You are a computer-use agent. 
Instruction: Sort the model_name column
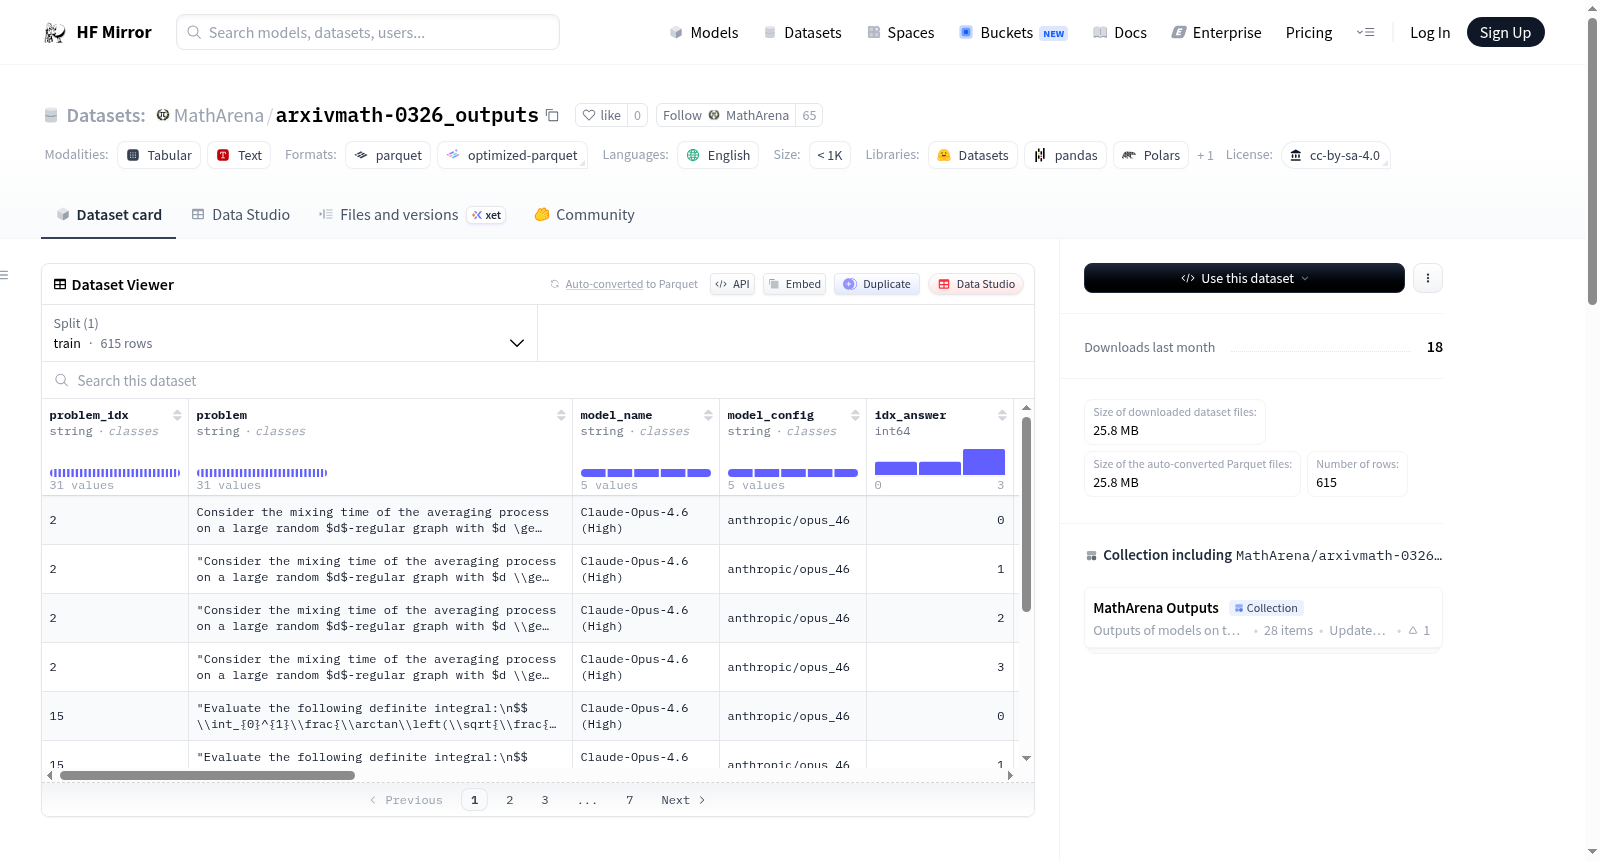point(708,415)
